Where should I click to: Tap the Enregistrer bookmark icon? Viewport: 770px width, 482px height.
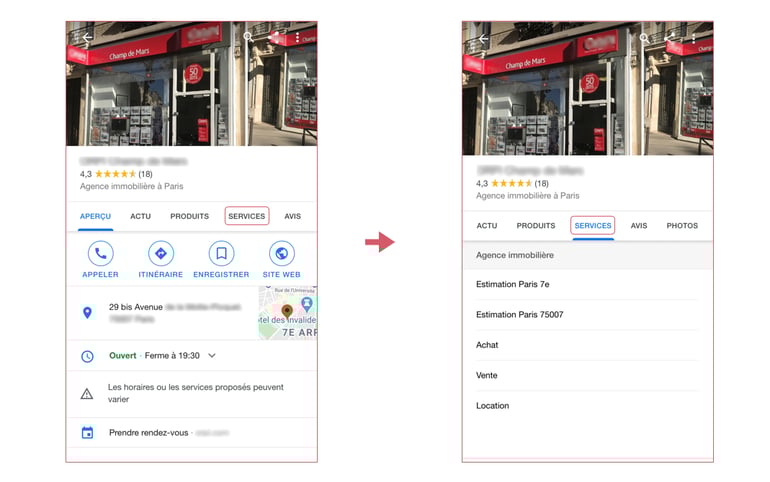(221, 253)
